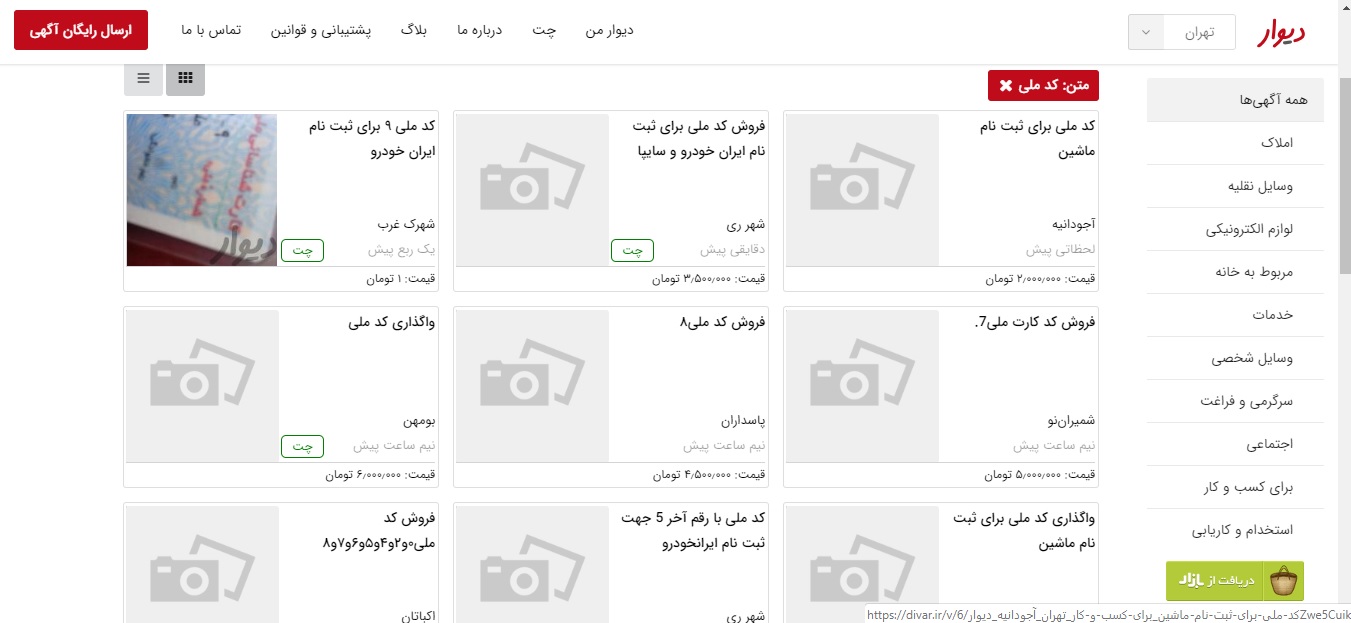
Task: Go to درباره ما page
Action: click(x=479, y=30)
